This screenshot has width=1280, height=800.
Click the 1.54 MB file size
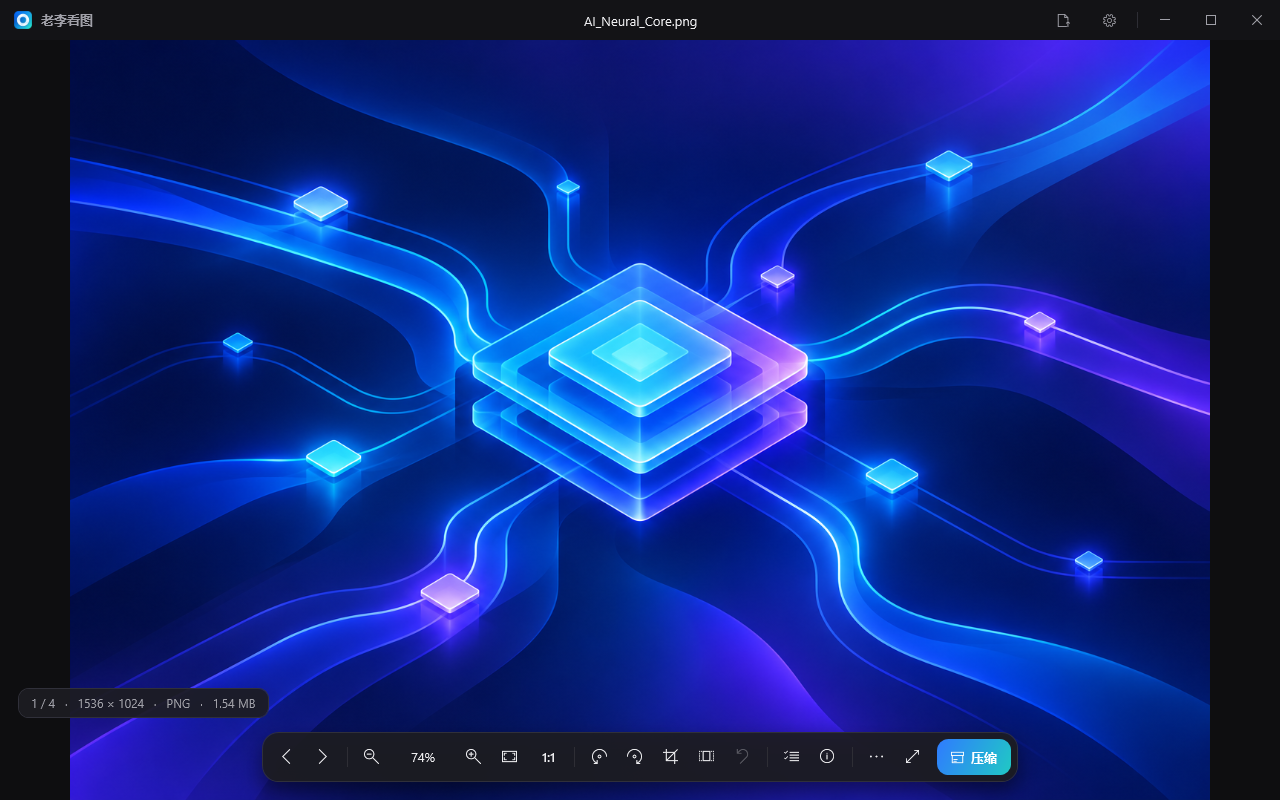(x=234, y=704)
